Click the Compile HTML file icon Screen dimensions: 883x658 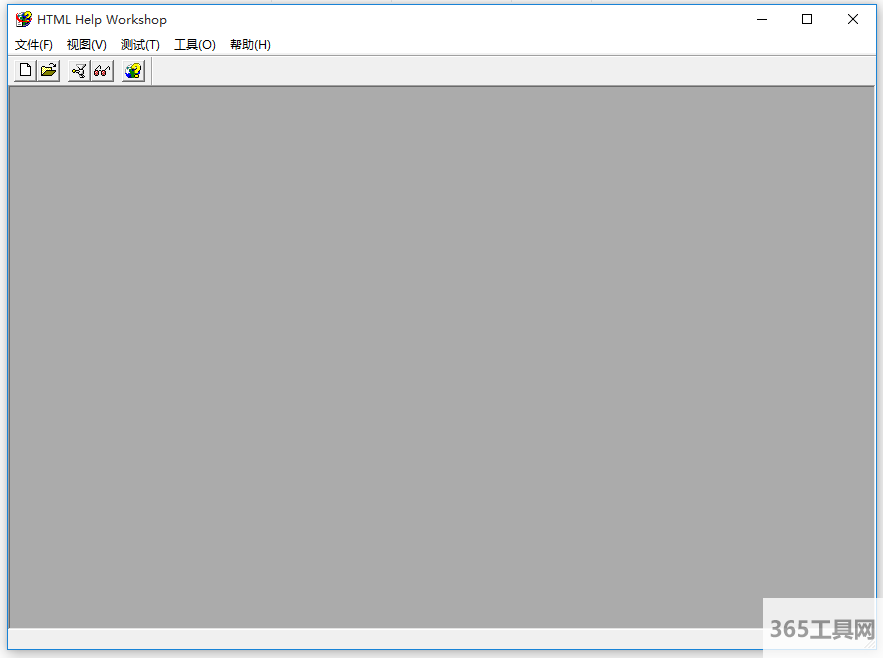[79, 71]
